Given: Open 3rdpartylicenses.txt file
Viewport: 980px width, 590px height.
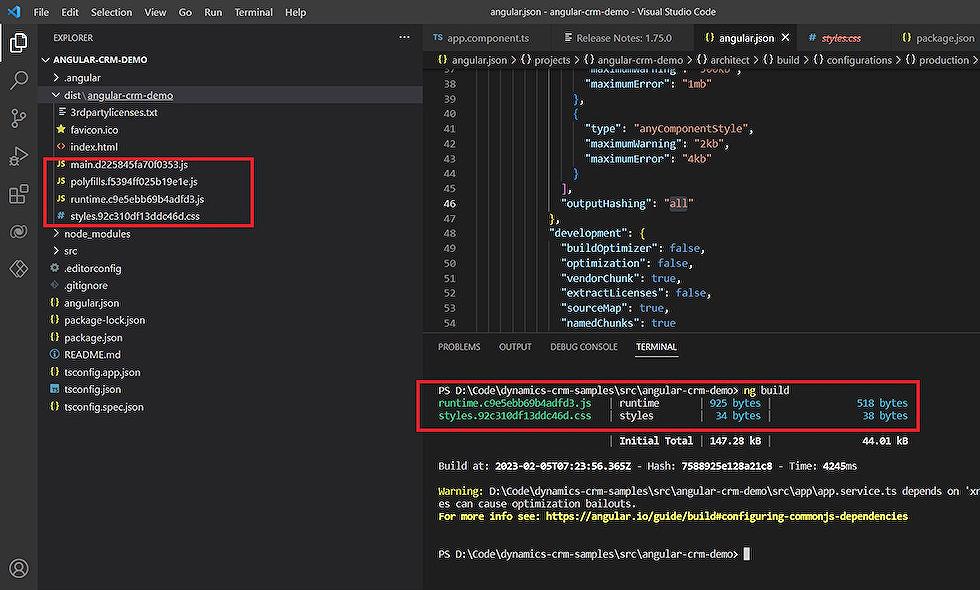Looking at the screenshot, I should click(114, 112).
